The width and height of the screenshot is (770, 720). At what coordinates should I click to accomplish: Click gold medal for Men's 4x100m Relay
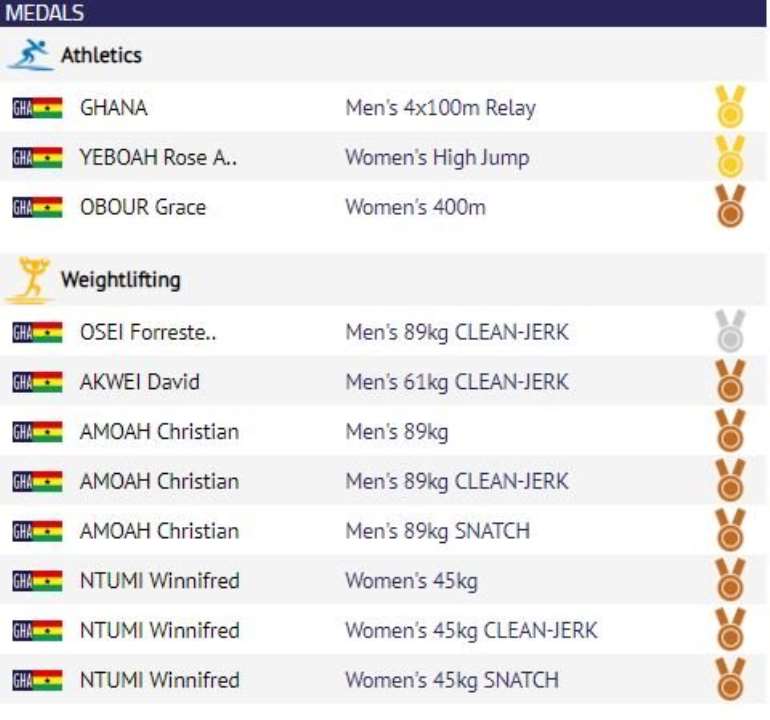click(730, 107)
